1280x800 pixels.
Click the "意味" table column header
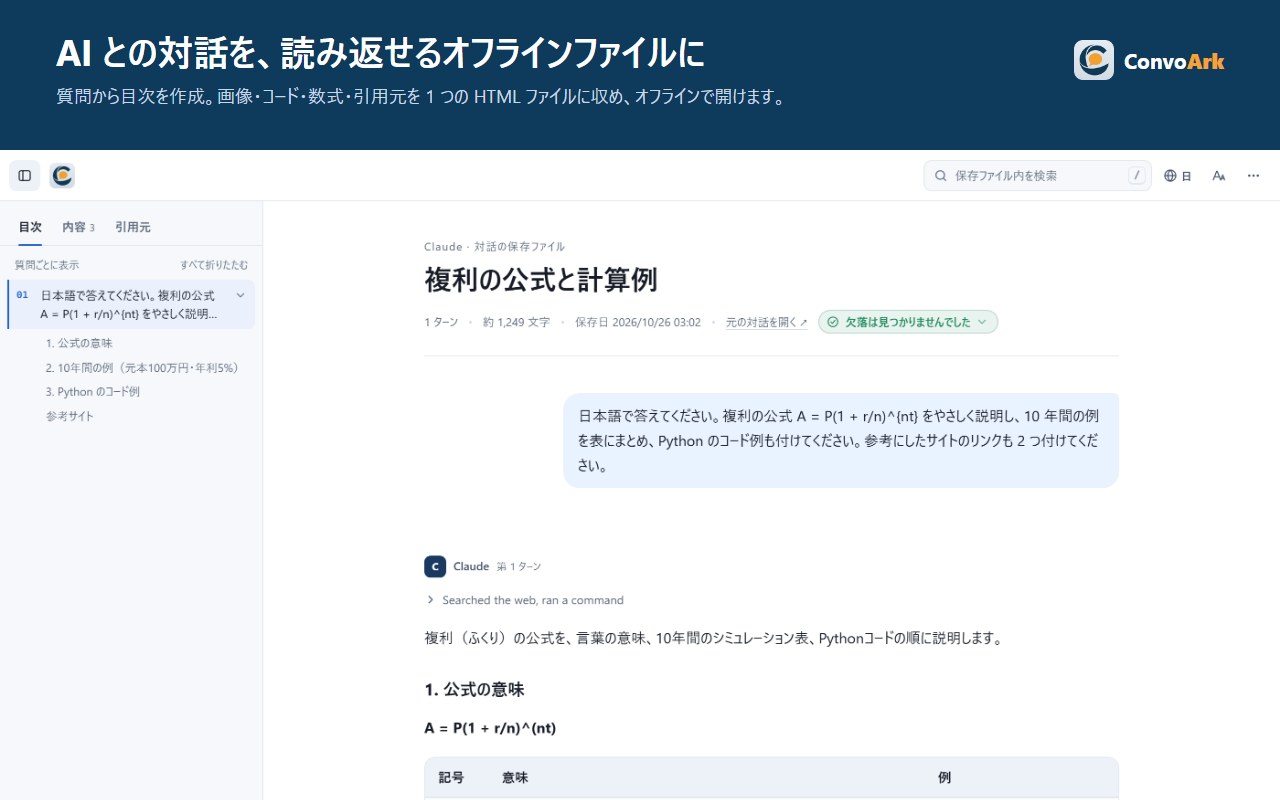pos(515,777)
